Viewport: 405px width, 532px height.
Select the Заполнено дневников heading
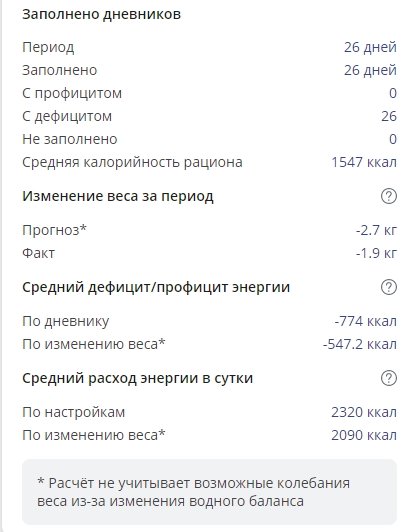(101, 14)
